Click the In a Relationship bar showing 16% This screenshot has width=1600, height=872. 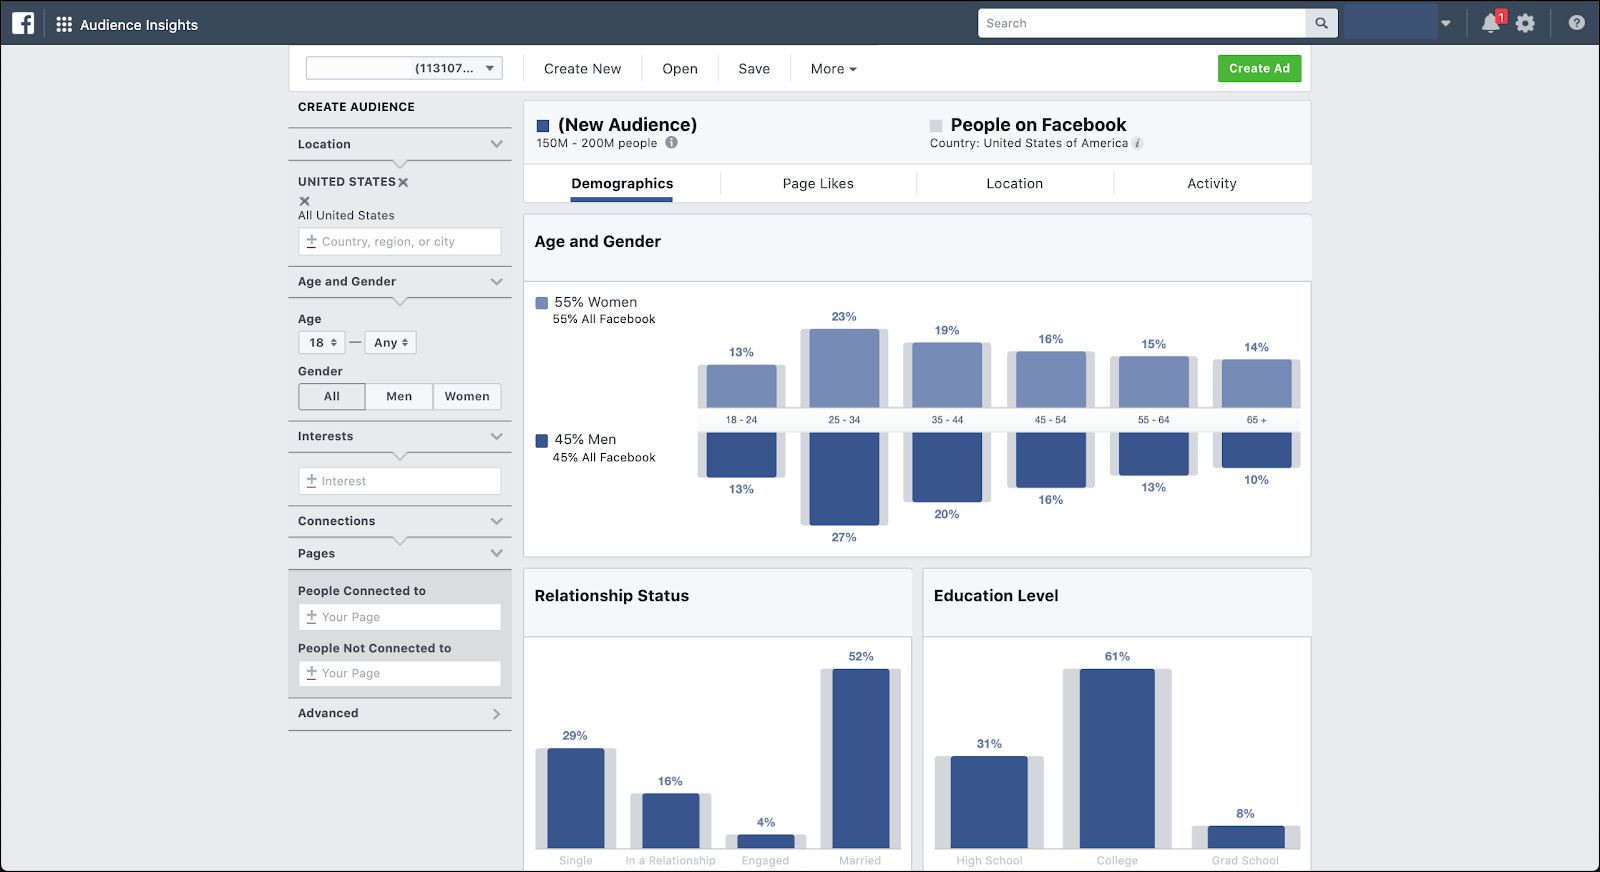point(671,822)
